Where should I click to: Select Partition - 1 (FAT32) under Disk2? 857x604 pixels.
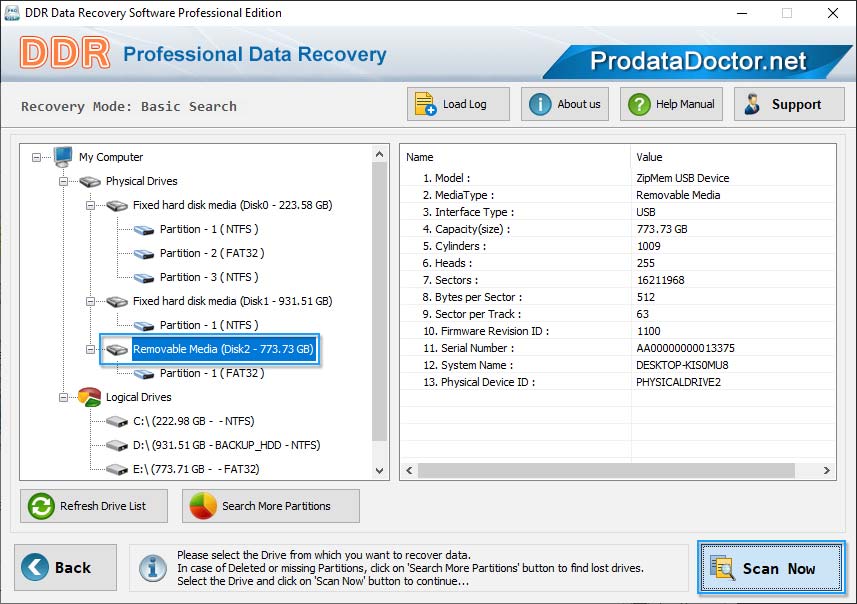tap(212, 373)
